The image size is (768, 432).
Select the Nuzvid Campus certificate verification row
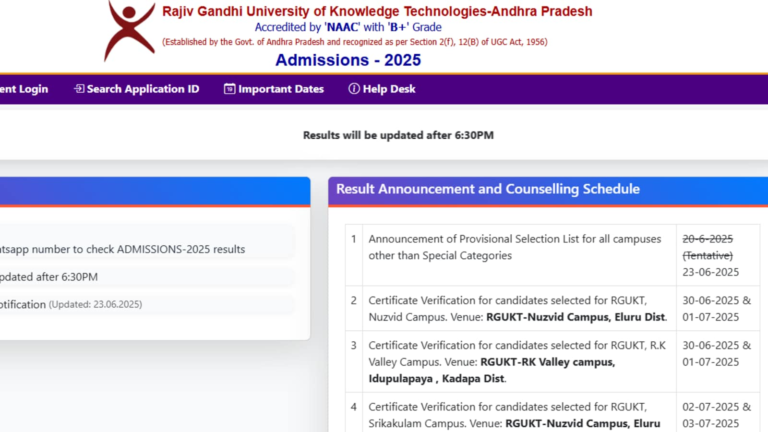(x=516, y=308)
